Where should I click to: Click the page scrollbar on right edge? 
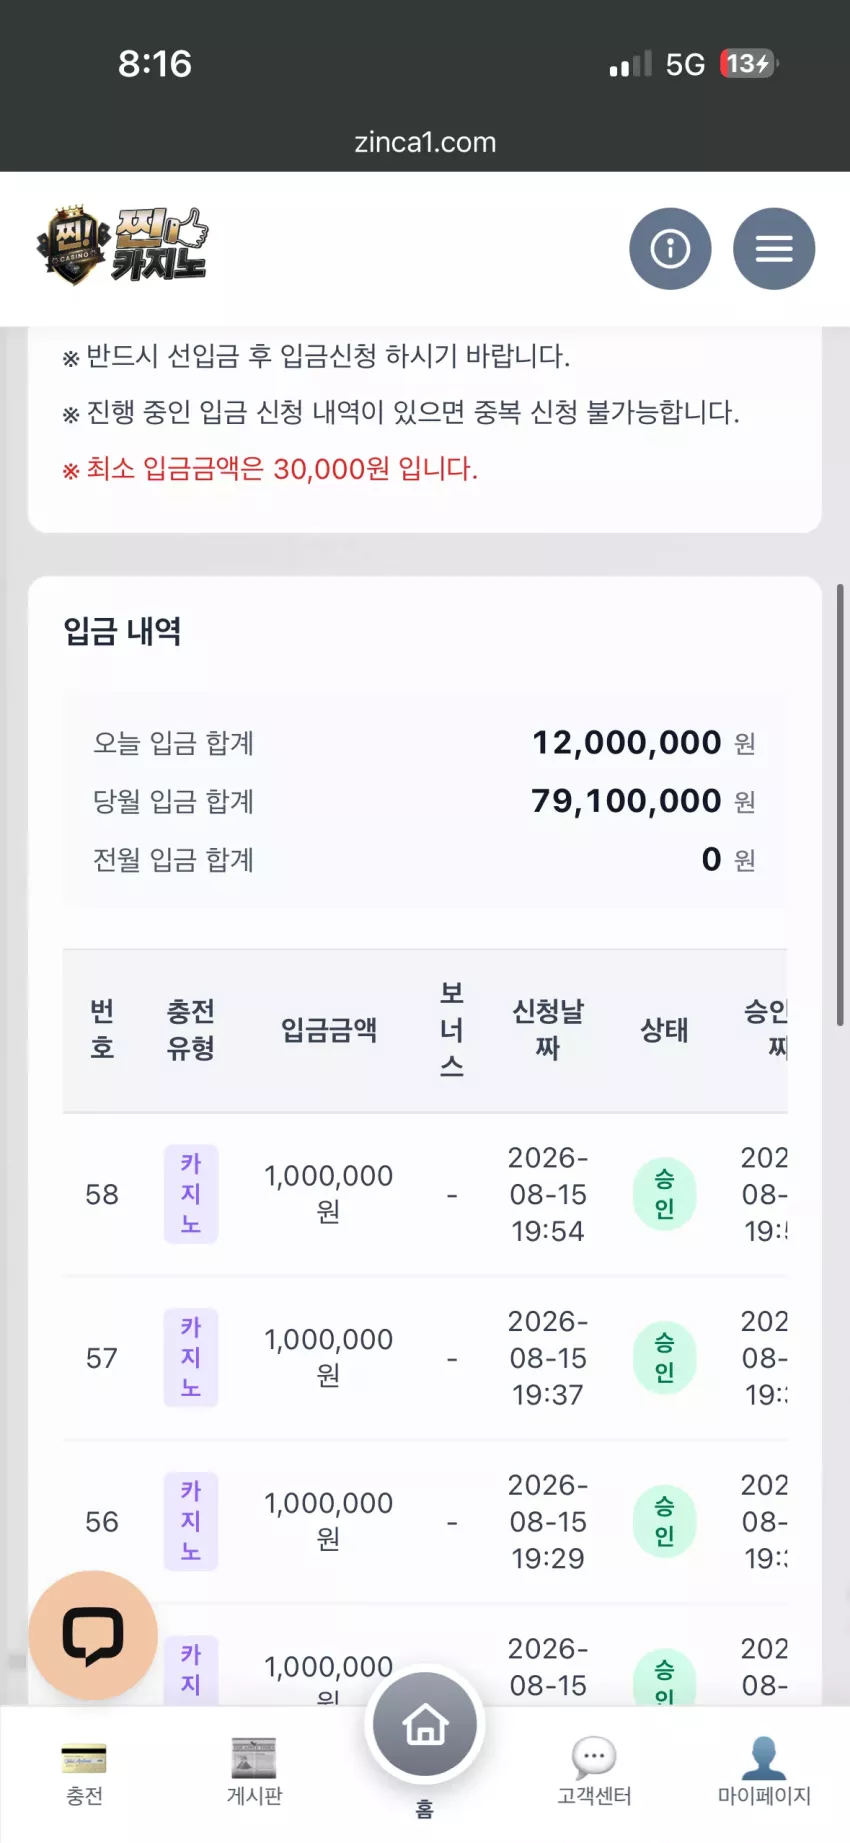pyautogui.click(x=840, y=805)
